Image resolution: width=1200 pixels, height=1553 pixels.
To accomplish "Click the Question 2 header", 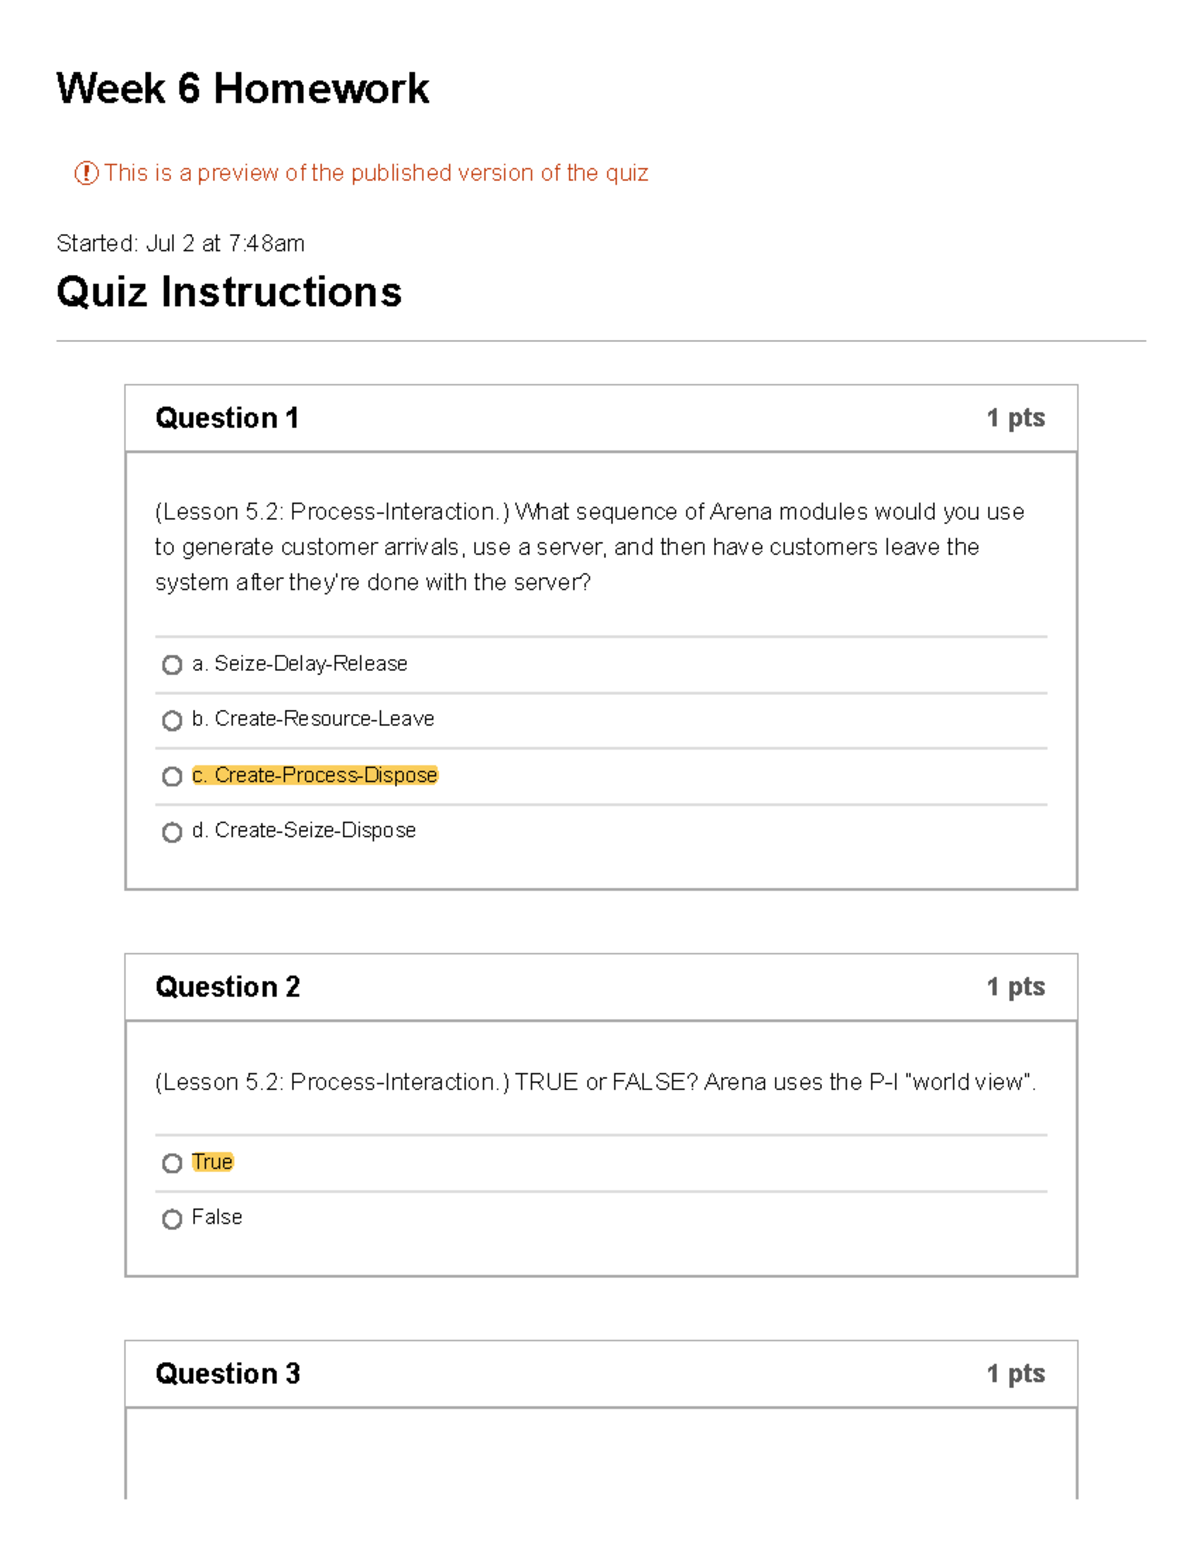I will (x=227, y=987).
